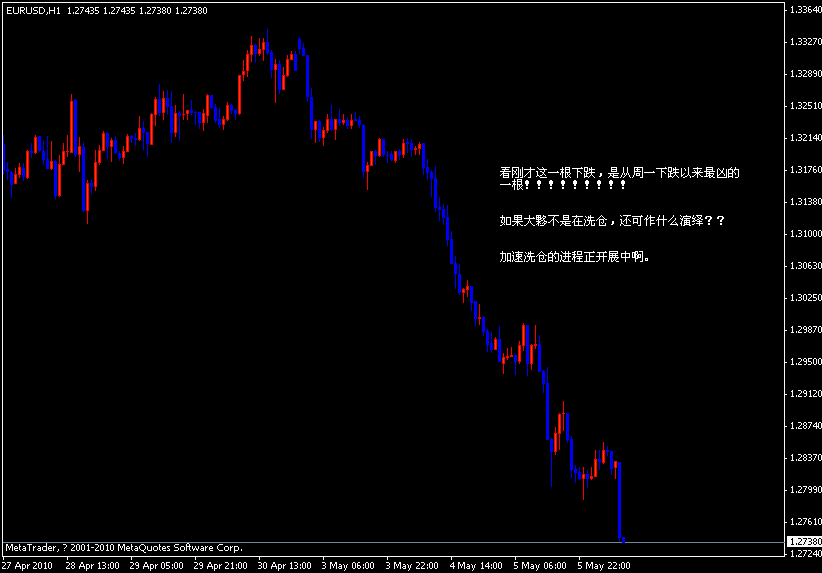
Task: Click the price scale label 1.32510
Action: click(805, 105)
